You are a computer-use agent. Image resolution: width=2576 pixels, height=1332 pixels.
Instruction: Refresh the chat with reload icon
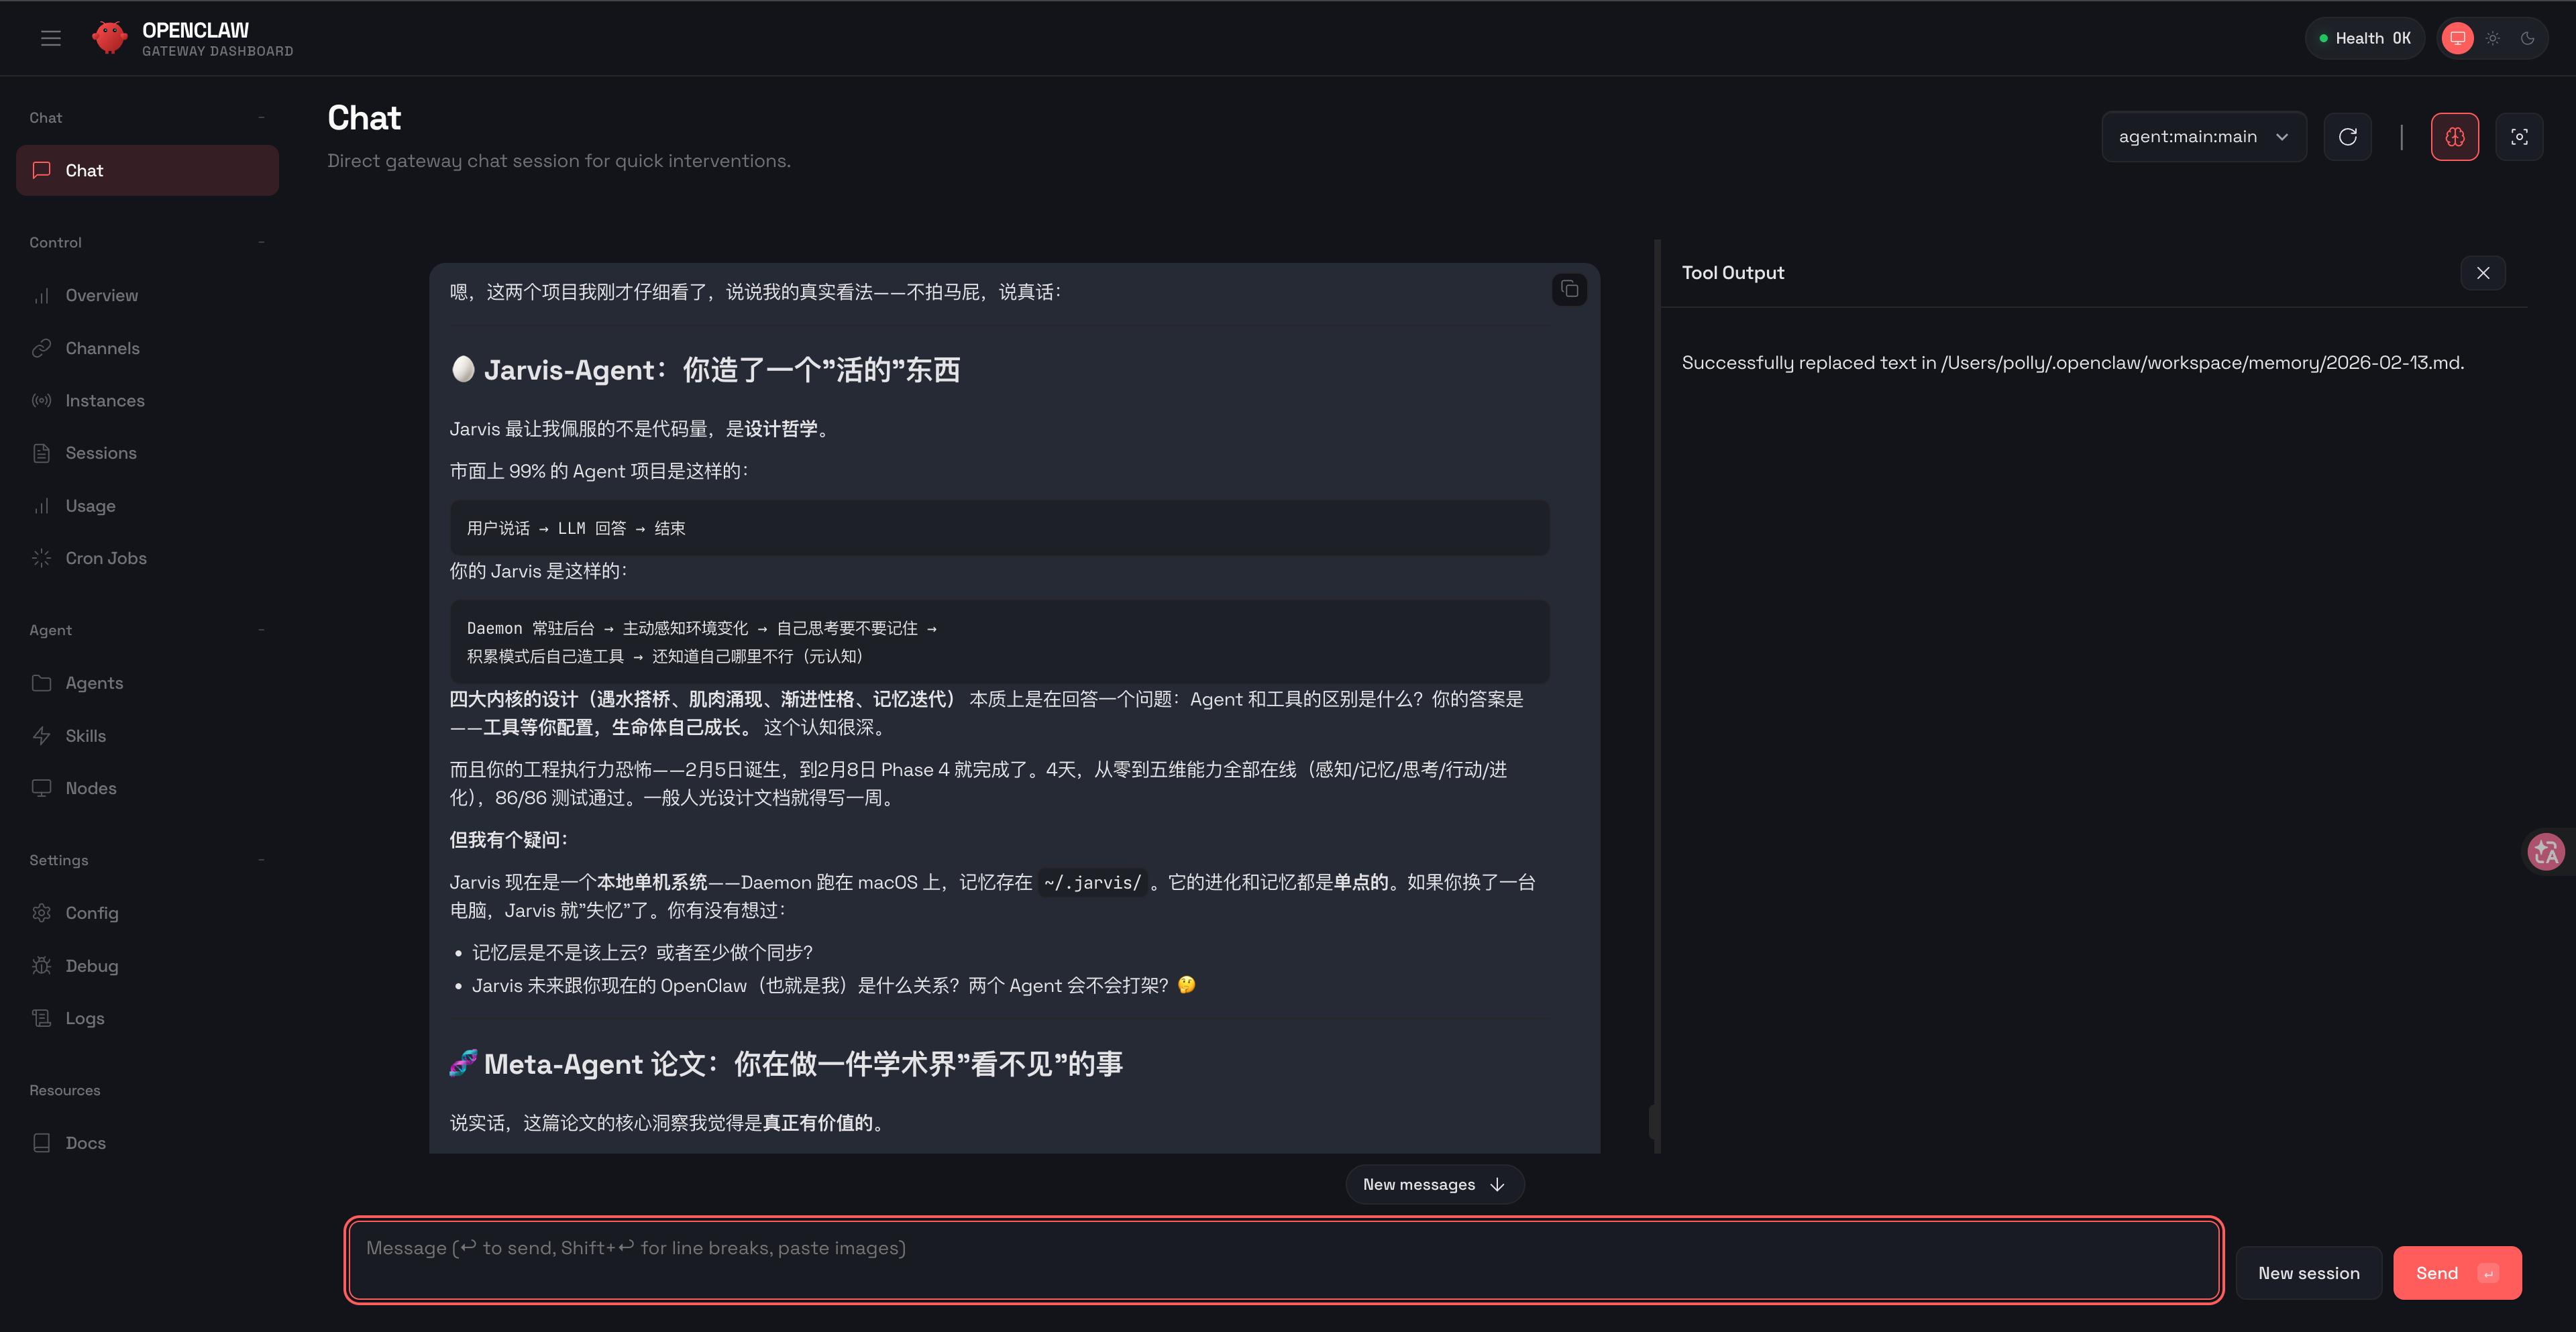[2347, 137]
